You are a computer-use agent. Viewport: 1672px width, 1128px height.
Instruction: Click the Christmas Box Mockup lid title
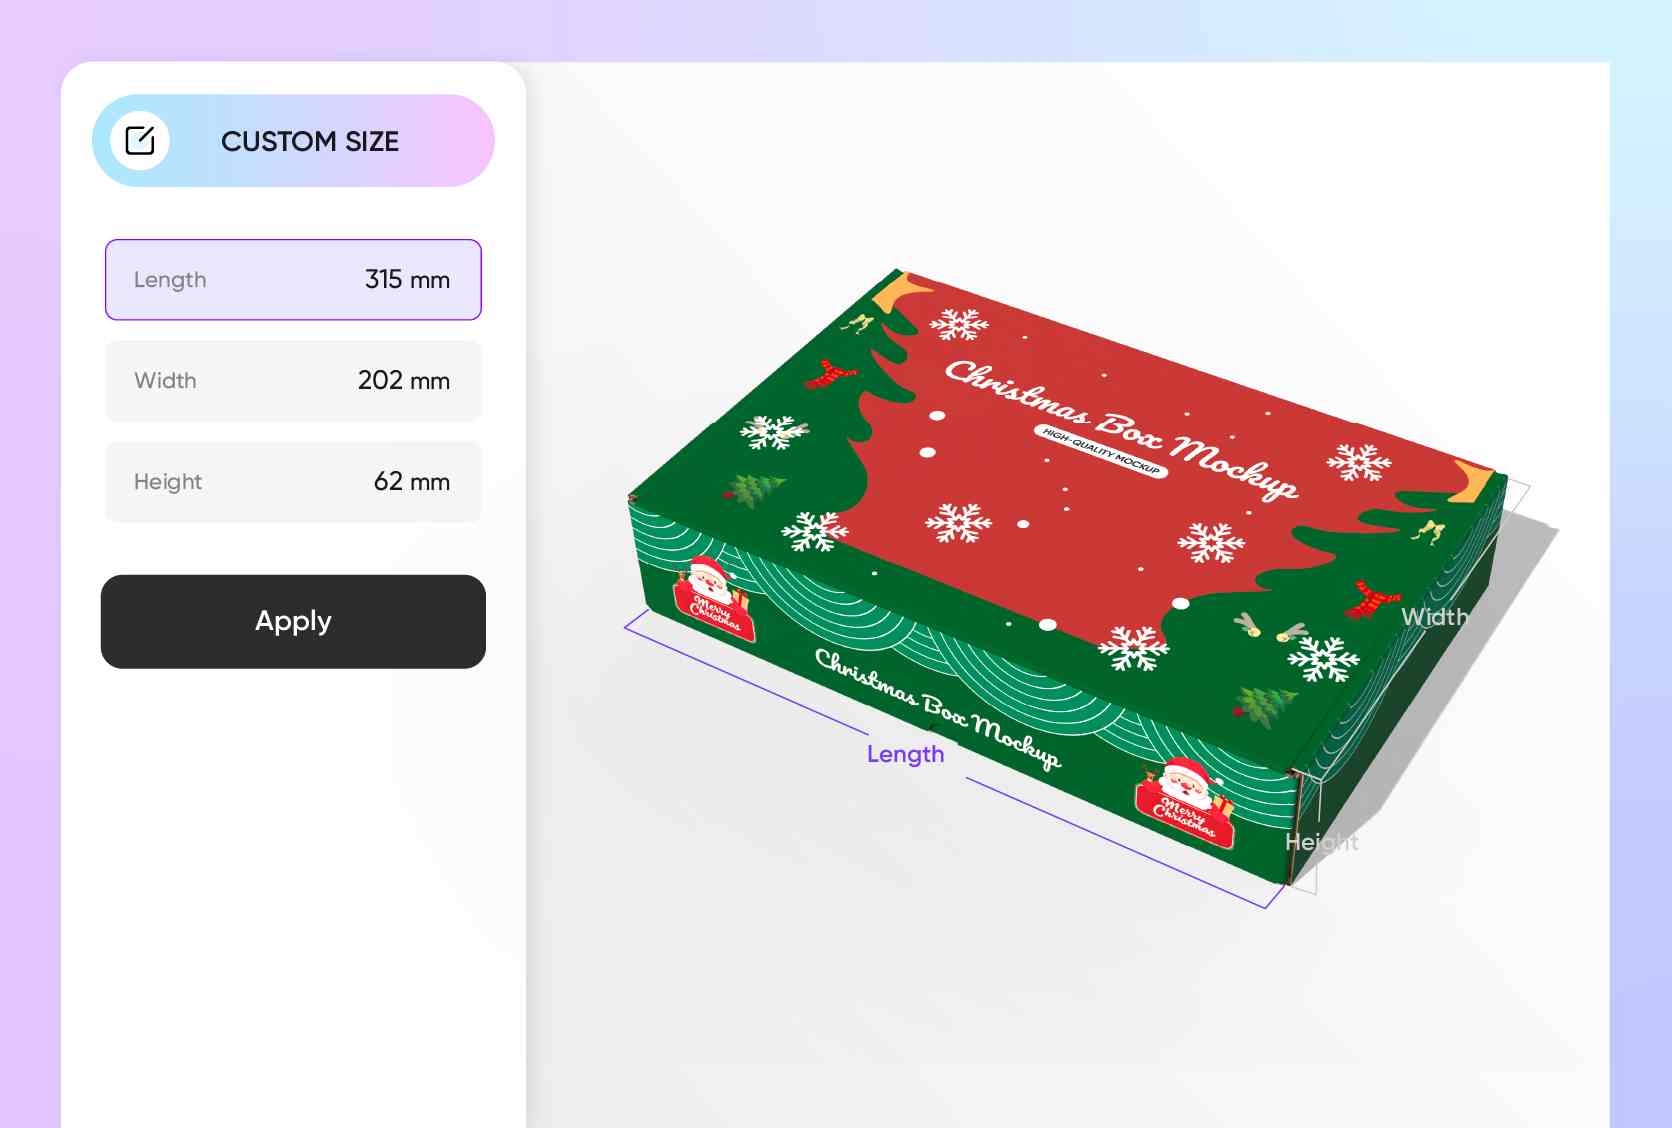(1122, 428)
